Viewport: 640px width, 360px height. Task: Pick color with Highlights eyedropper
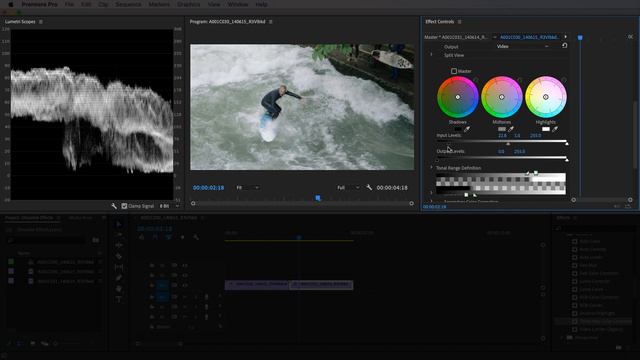pyautogui.click(x=555, y=129)
